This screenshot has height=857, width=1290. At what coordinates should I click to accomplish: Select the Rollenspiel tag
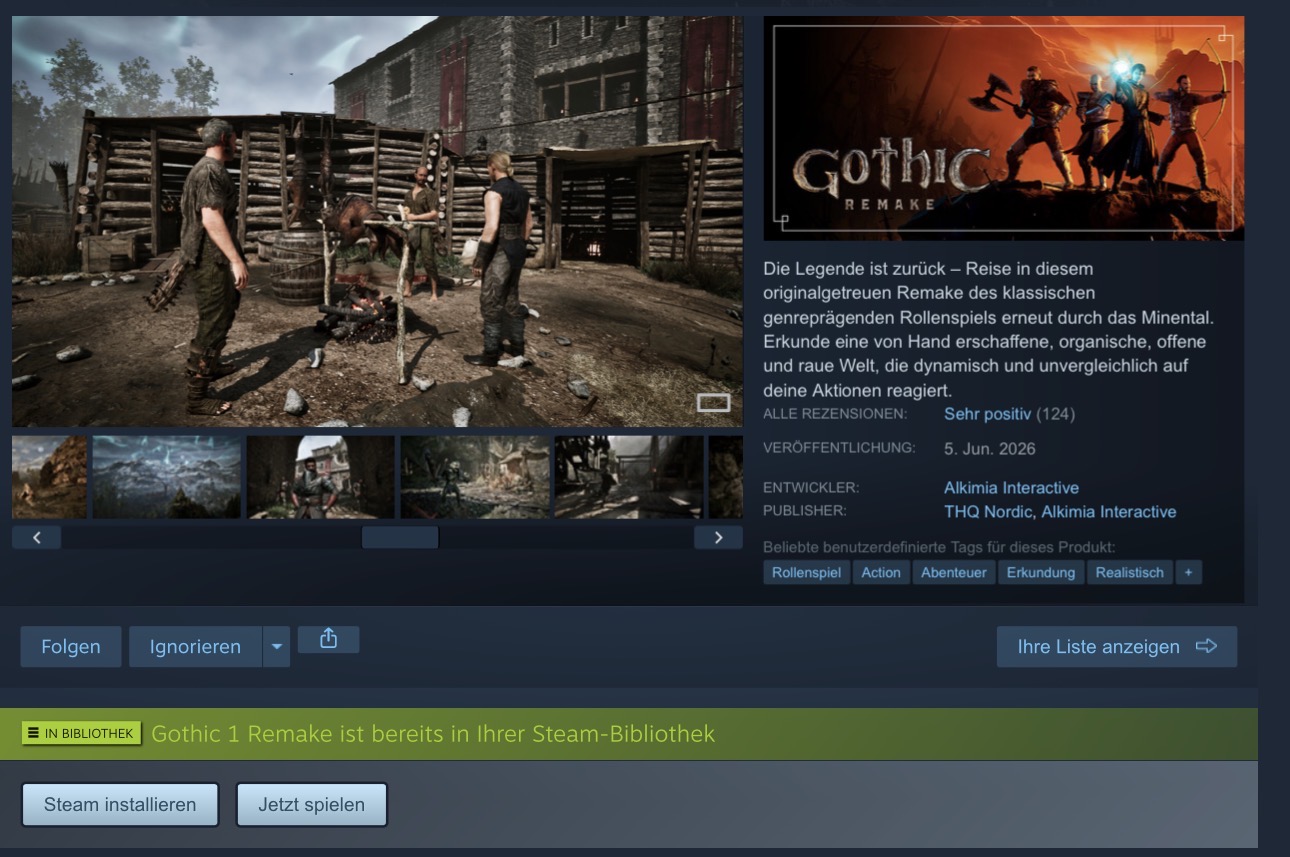point(806,572)
